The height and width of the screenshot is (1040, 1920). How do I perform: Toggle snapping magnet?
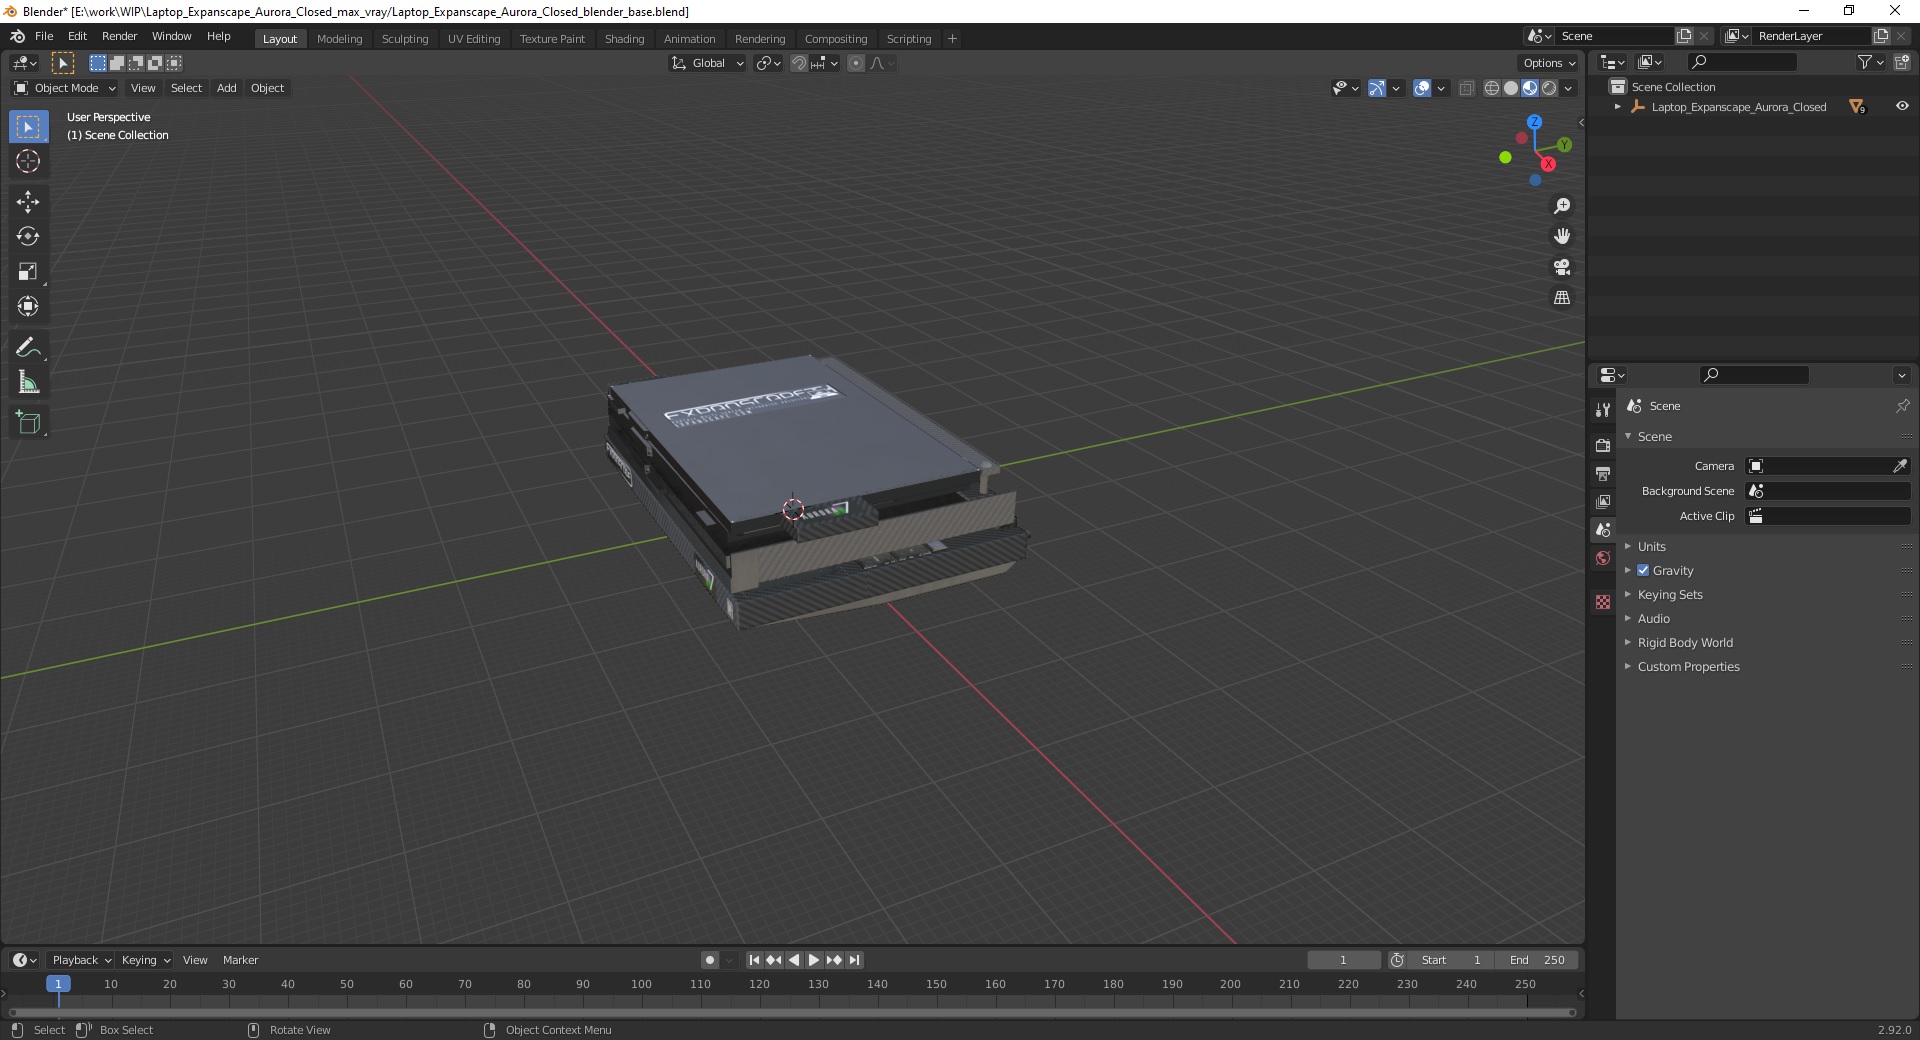pos(798,63)
